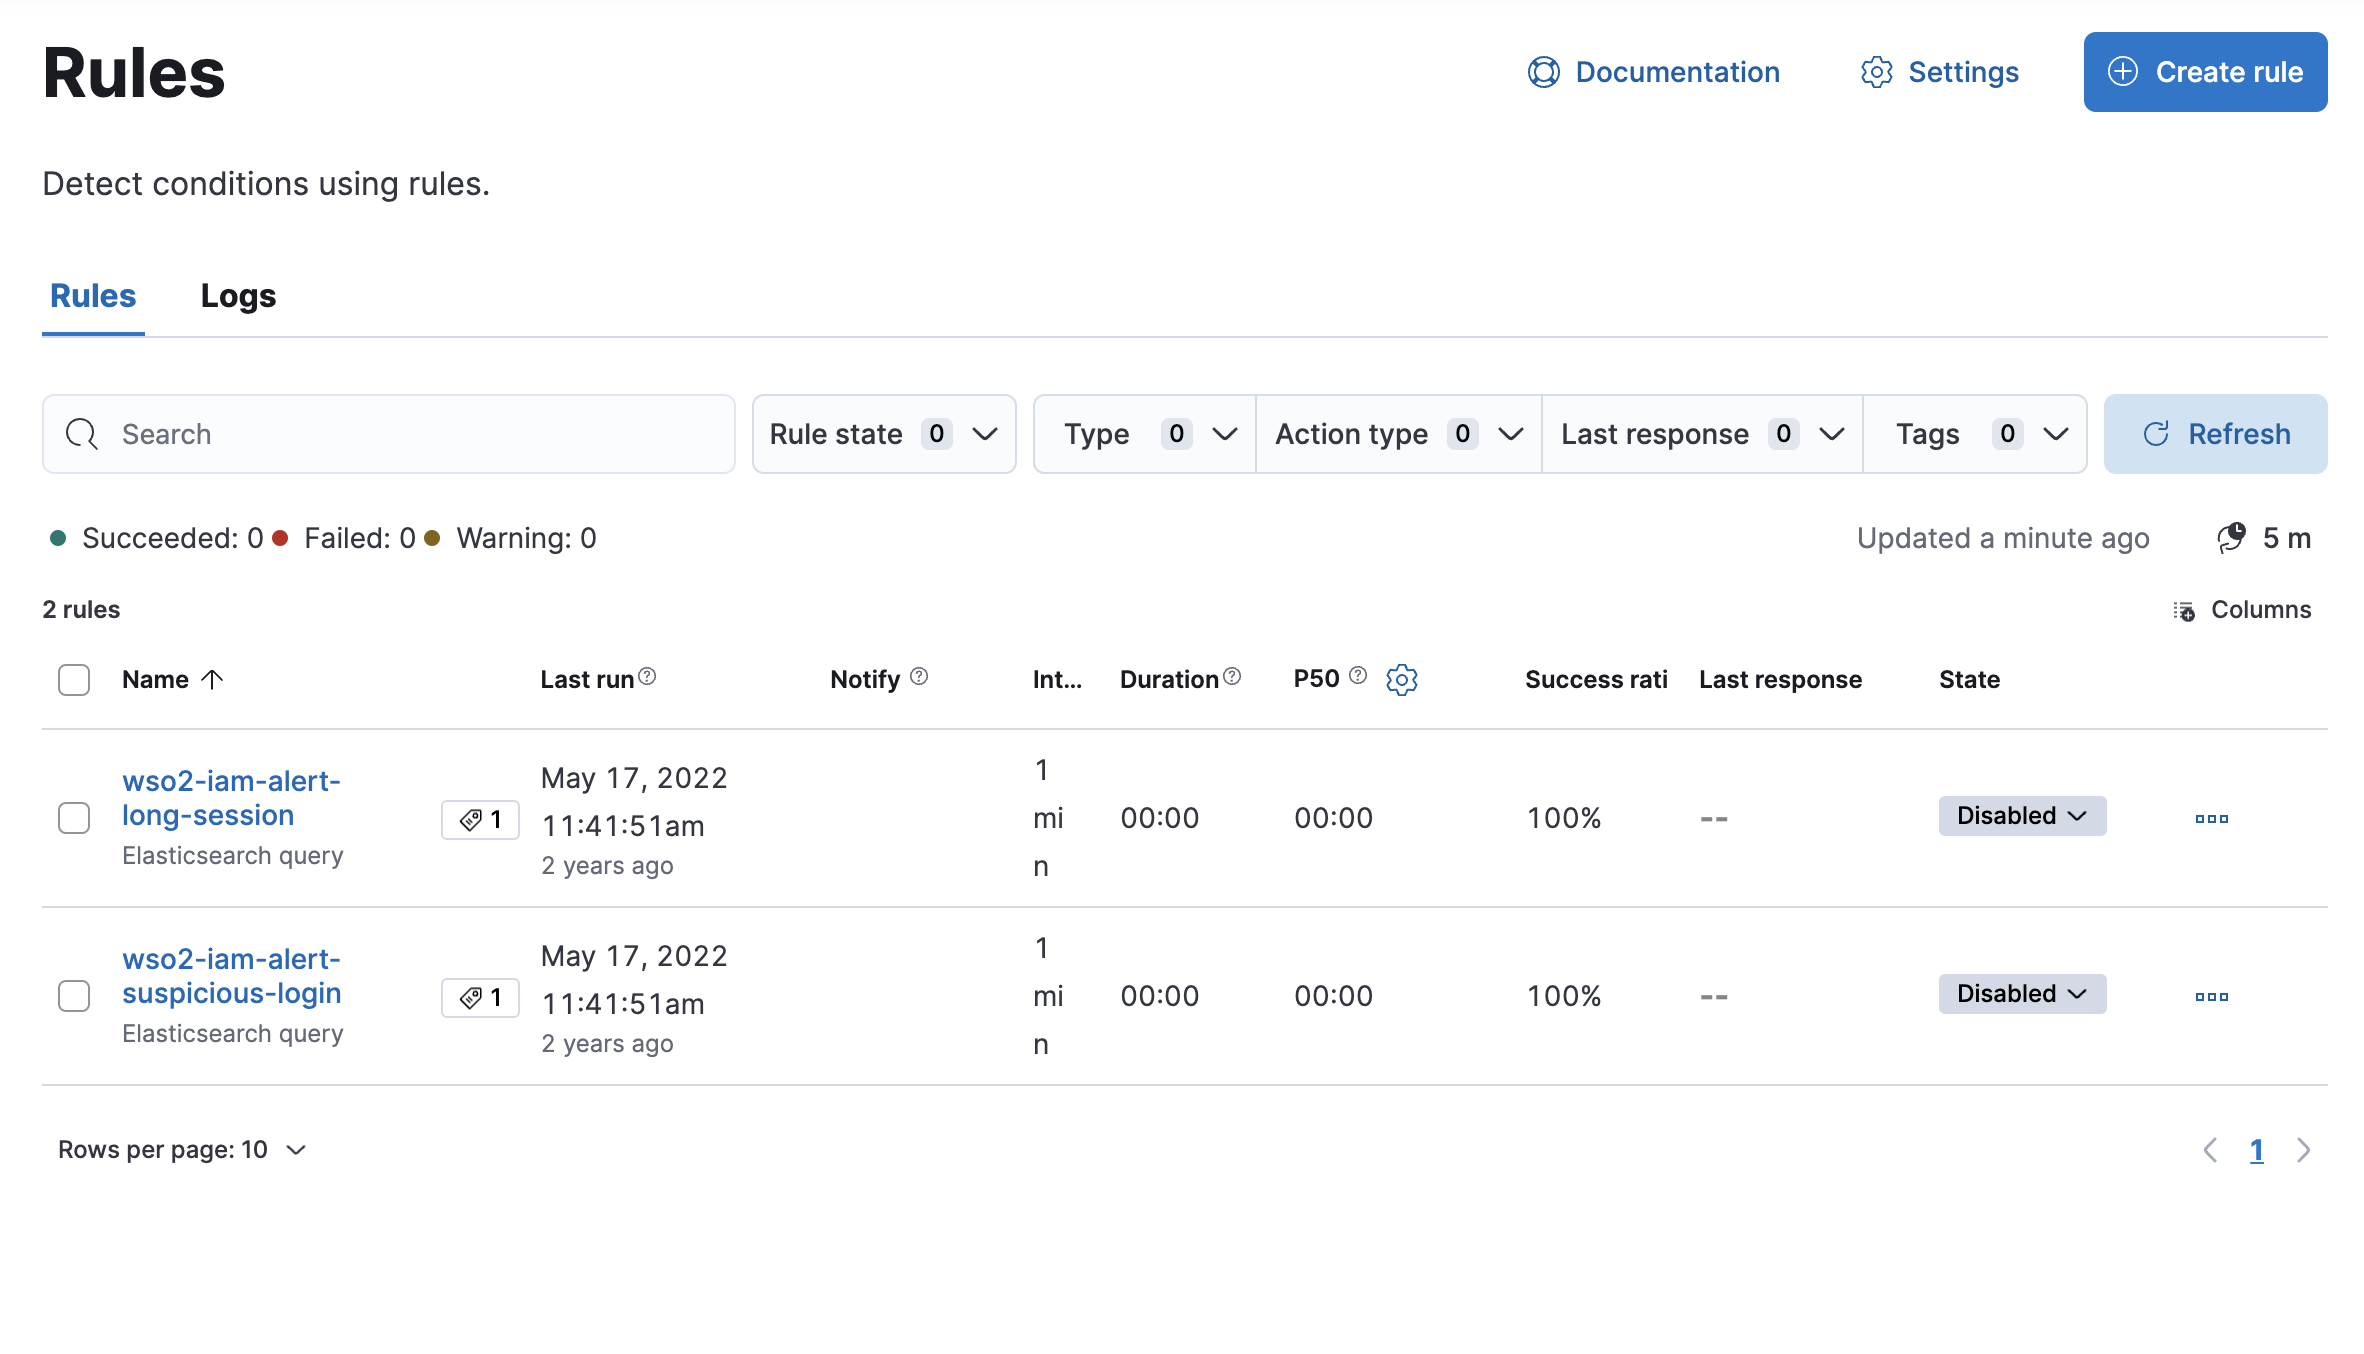Click into the Search field

coord(389,434)
